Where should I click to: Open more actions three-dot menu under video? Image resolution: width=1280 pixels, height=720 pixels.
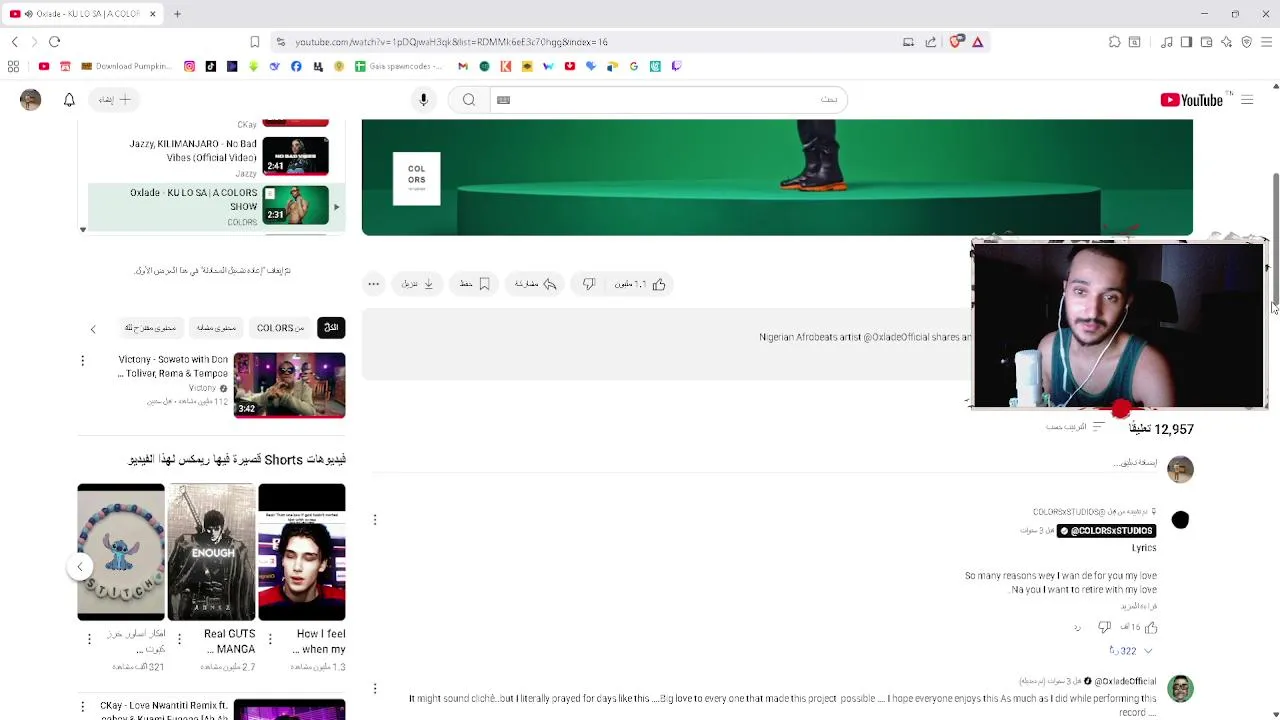point(373,284)
